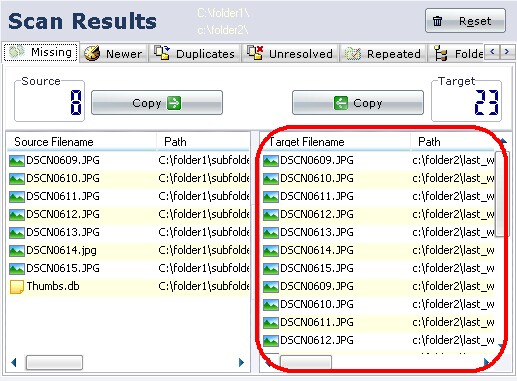The width and height of the screenshot is (517, 381).
Task: Click target list horizontal scrollbar thumb
Action: [x=306, y=362]
